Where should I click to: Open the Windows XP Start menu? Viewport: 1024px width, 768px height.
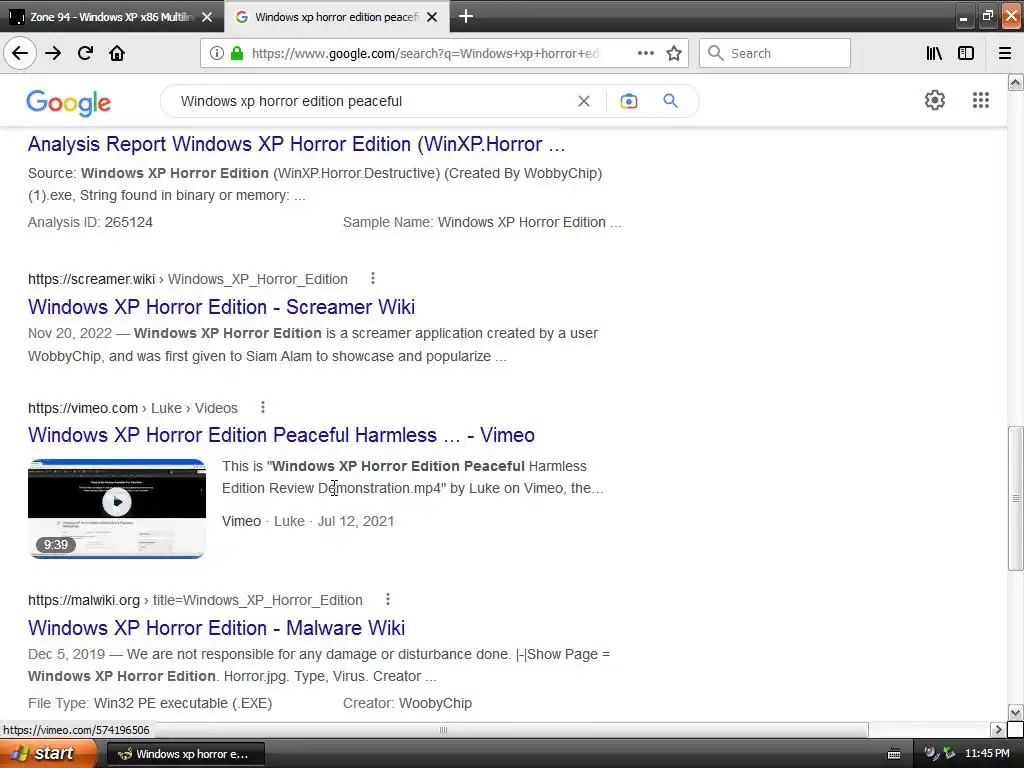(x=48, y=754)
